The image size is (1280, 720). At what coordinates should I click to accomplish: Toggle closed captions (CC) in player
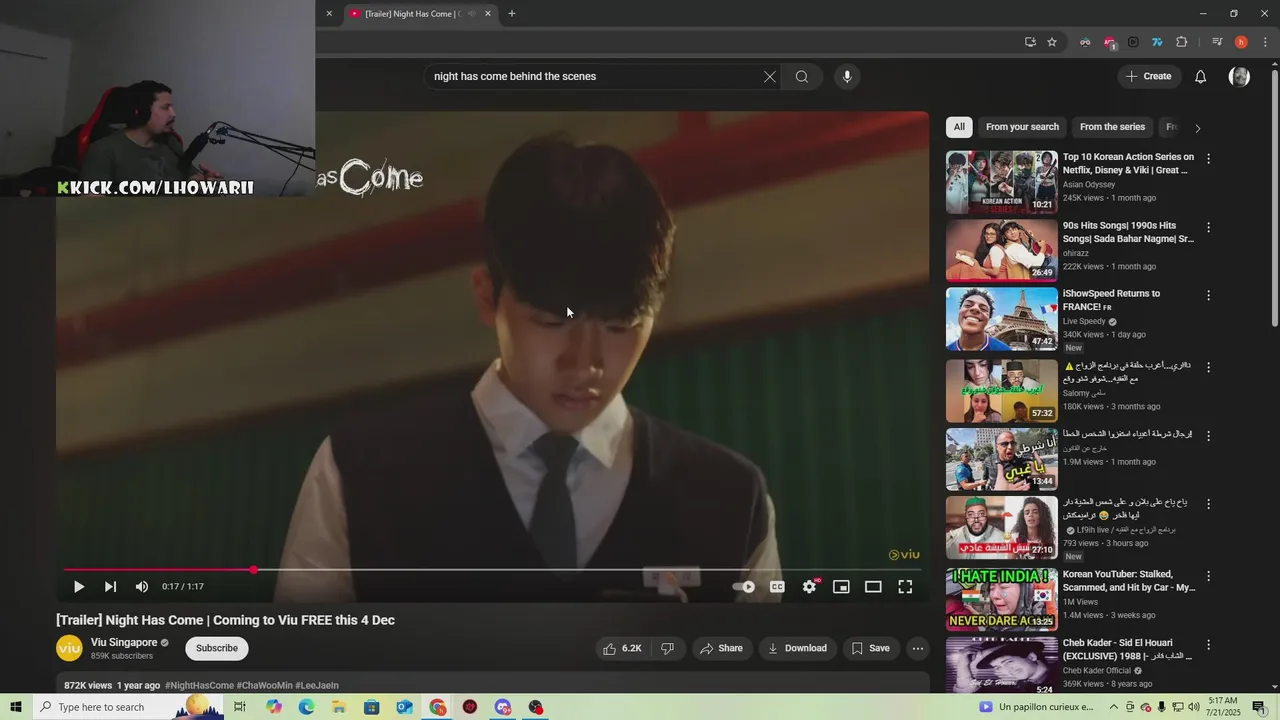pyautogui.click(x=777, y=587)
